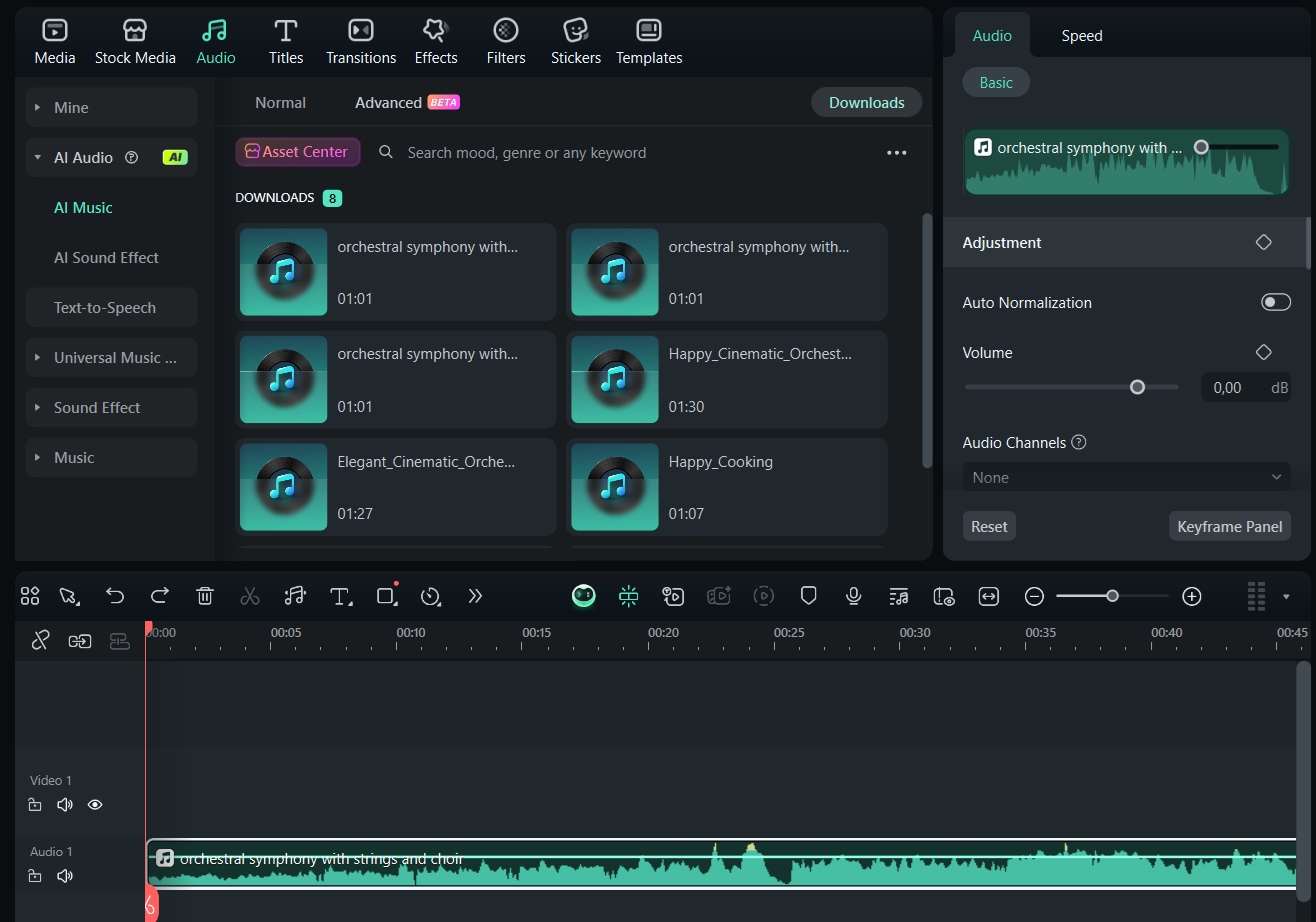Image resolution: width=1316 pixels, height=922 pixels.
Task: Open the Stock Media tab
Action: [x=135, y=42]
